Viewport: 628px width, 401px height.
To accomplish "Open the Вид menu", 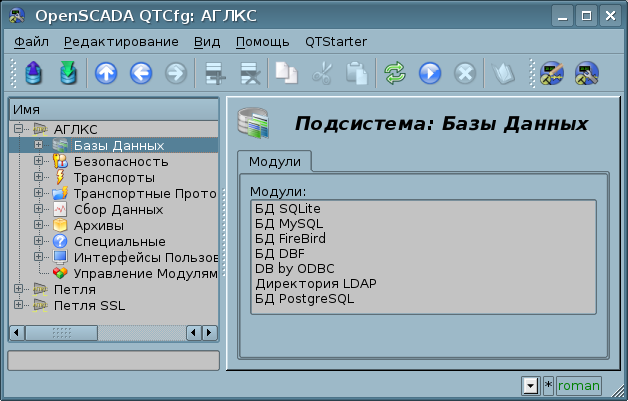I will (207, 42).
